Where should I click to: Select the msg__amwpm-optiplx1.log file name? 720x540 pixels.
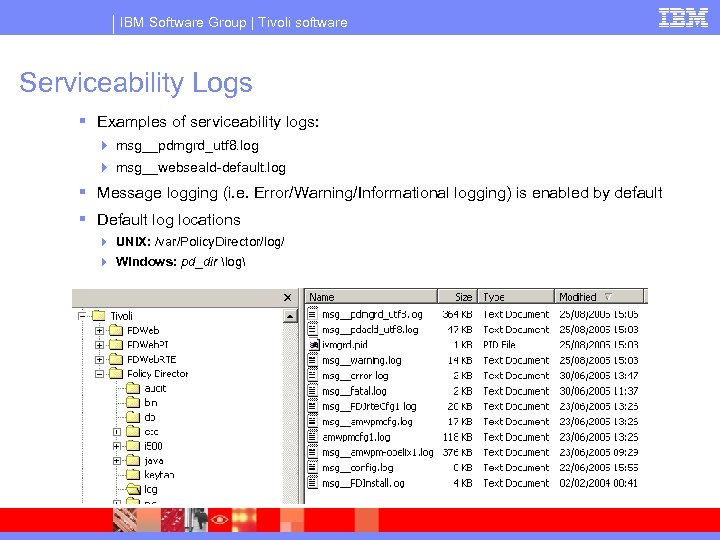point(377,452)
